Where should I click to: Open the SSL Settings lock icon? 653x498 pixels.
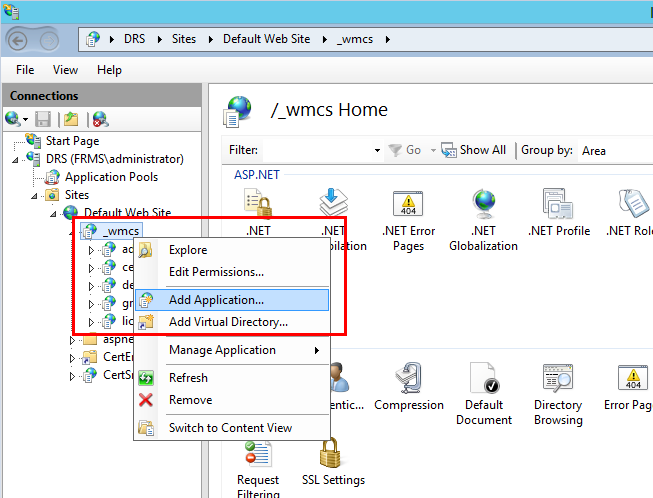pos(333,455)
